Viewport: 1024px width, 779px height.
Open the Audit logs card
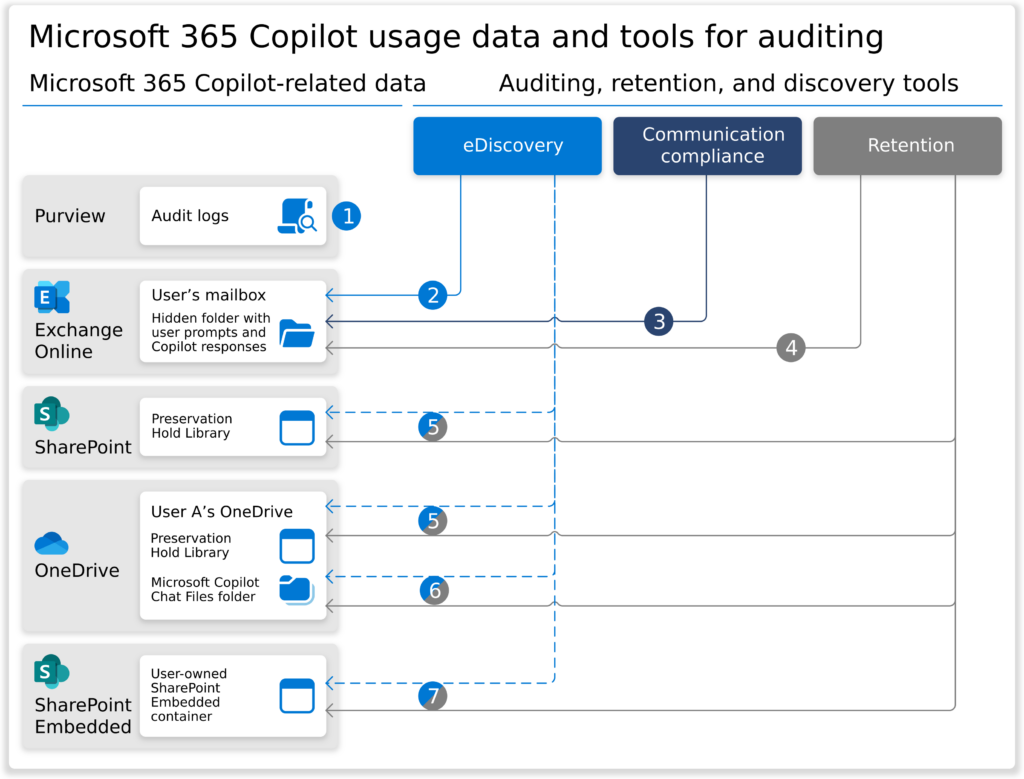233,216
